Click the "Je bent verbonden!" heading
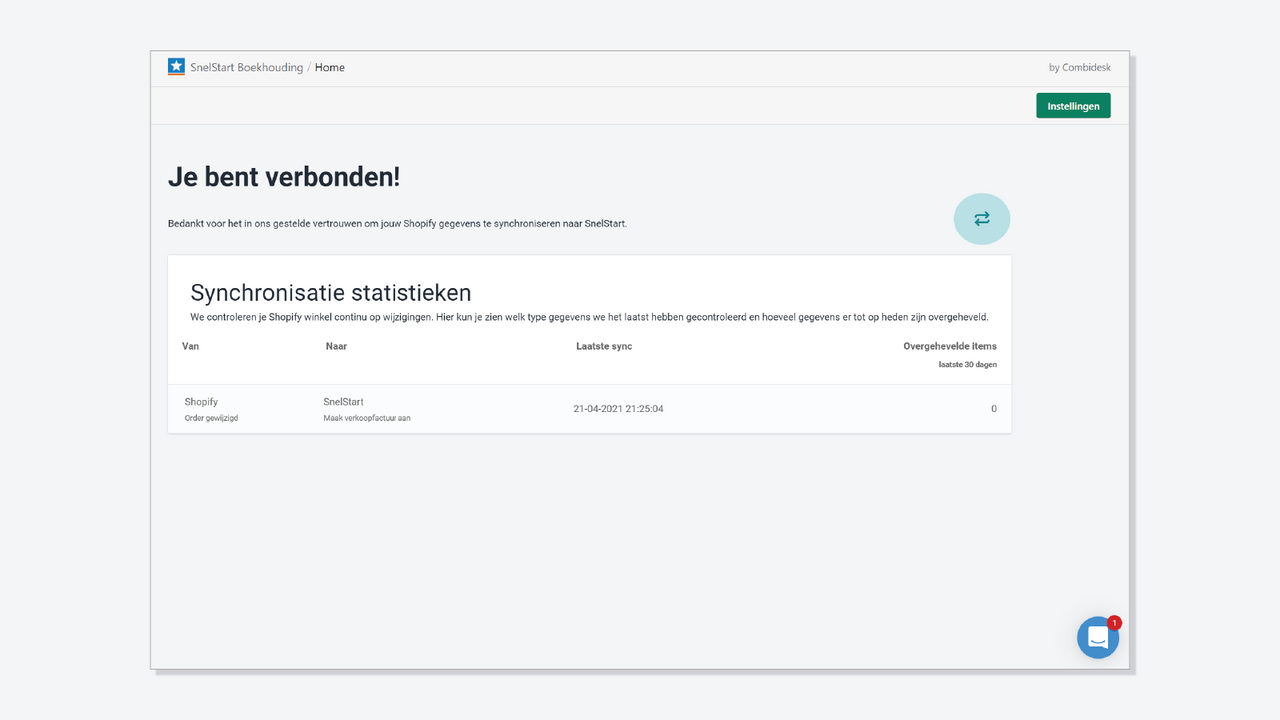1280x720 pixels. (x=284, y=177)
